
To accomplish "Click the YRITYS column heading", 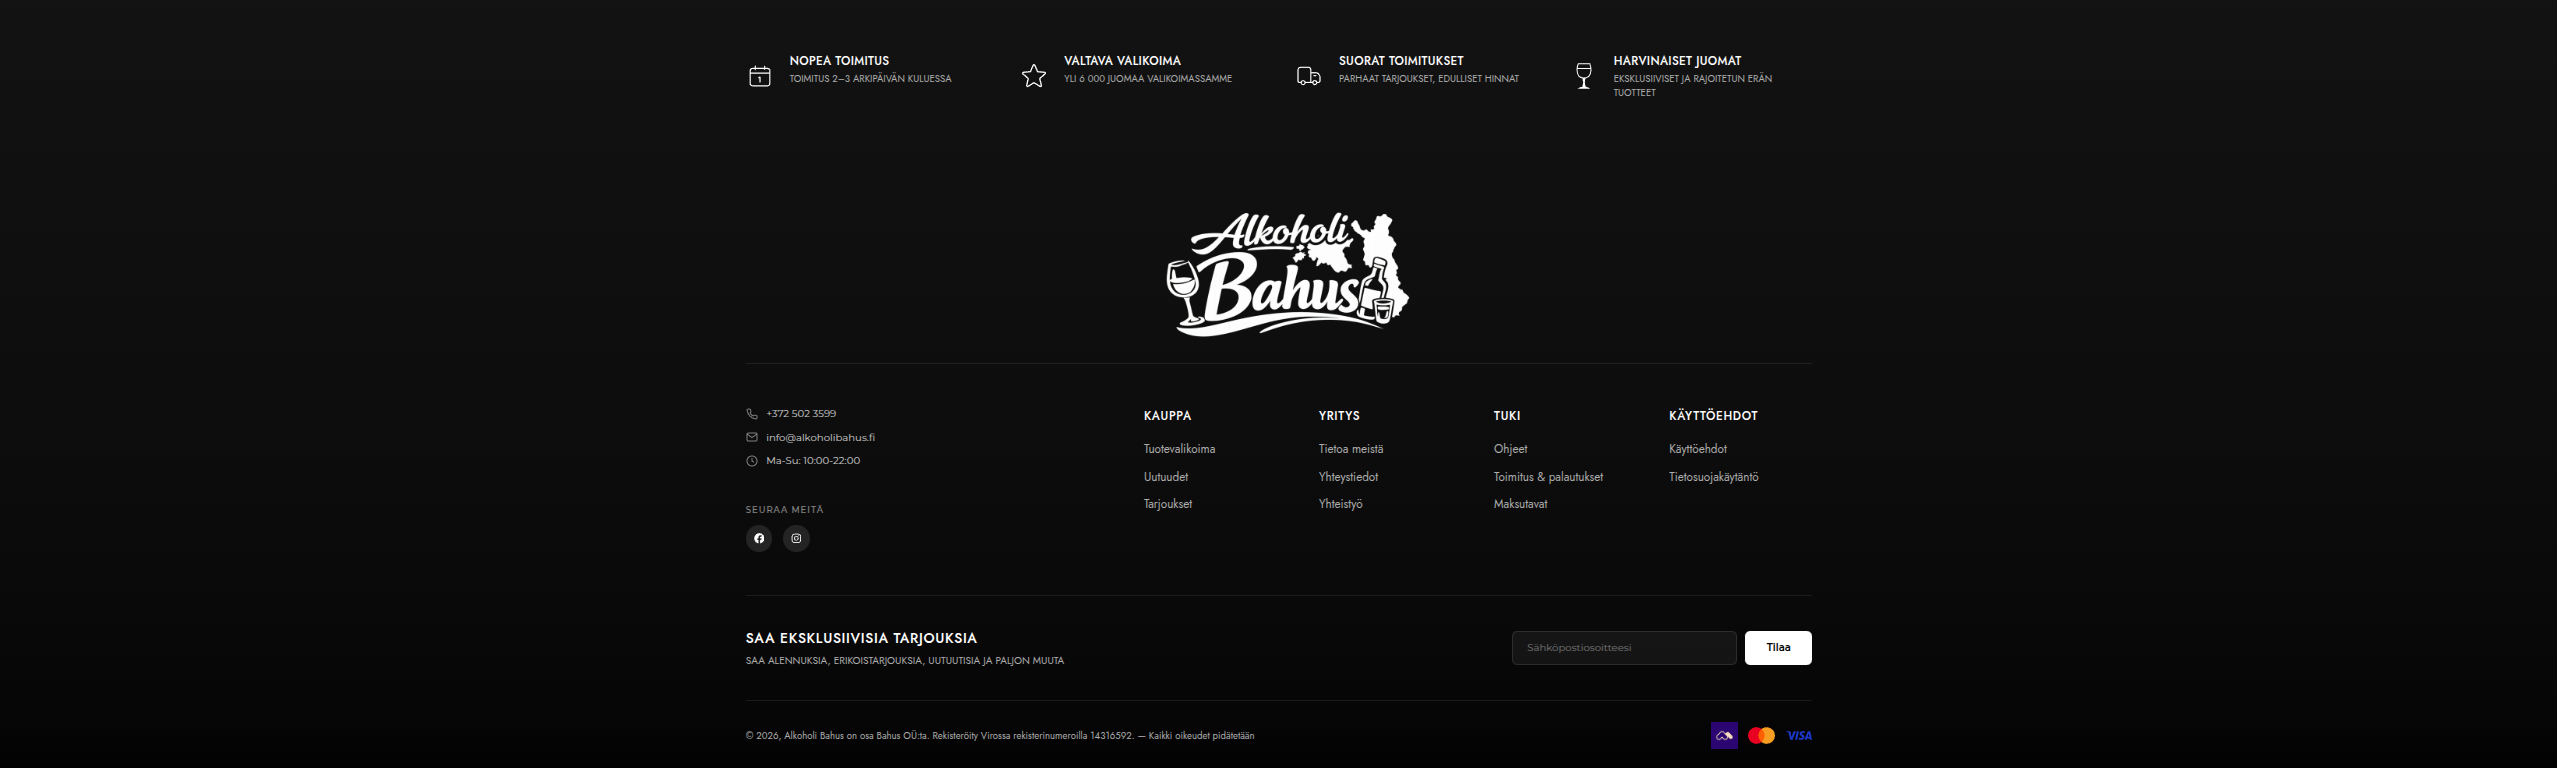I will (x=1339, y=416).
